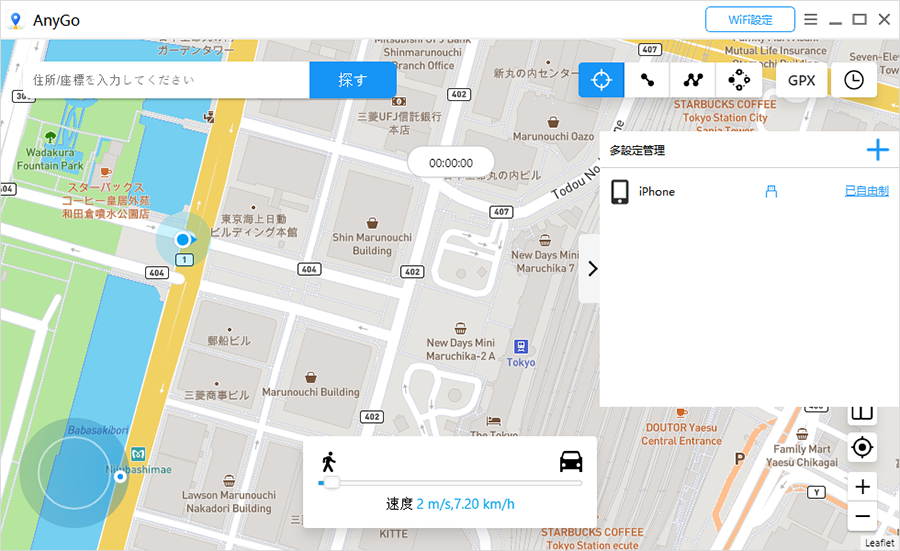Click the 已自由制 link for iPhone
This screenshot has height=551, width=900.
tap(866, 191)
